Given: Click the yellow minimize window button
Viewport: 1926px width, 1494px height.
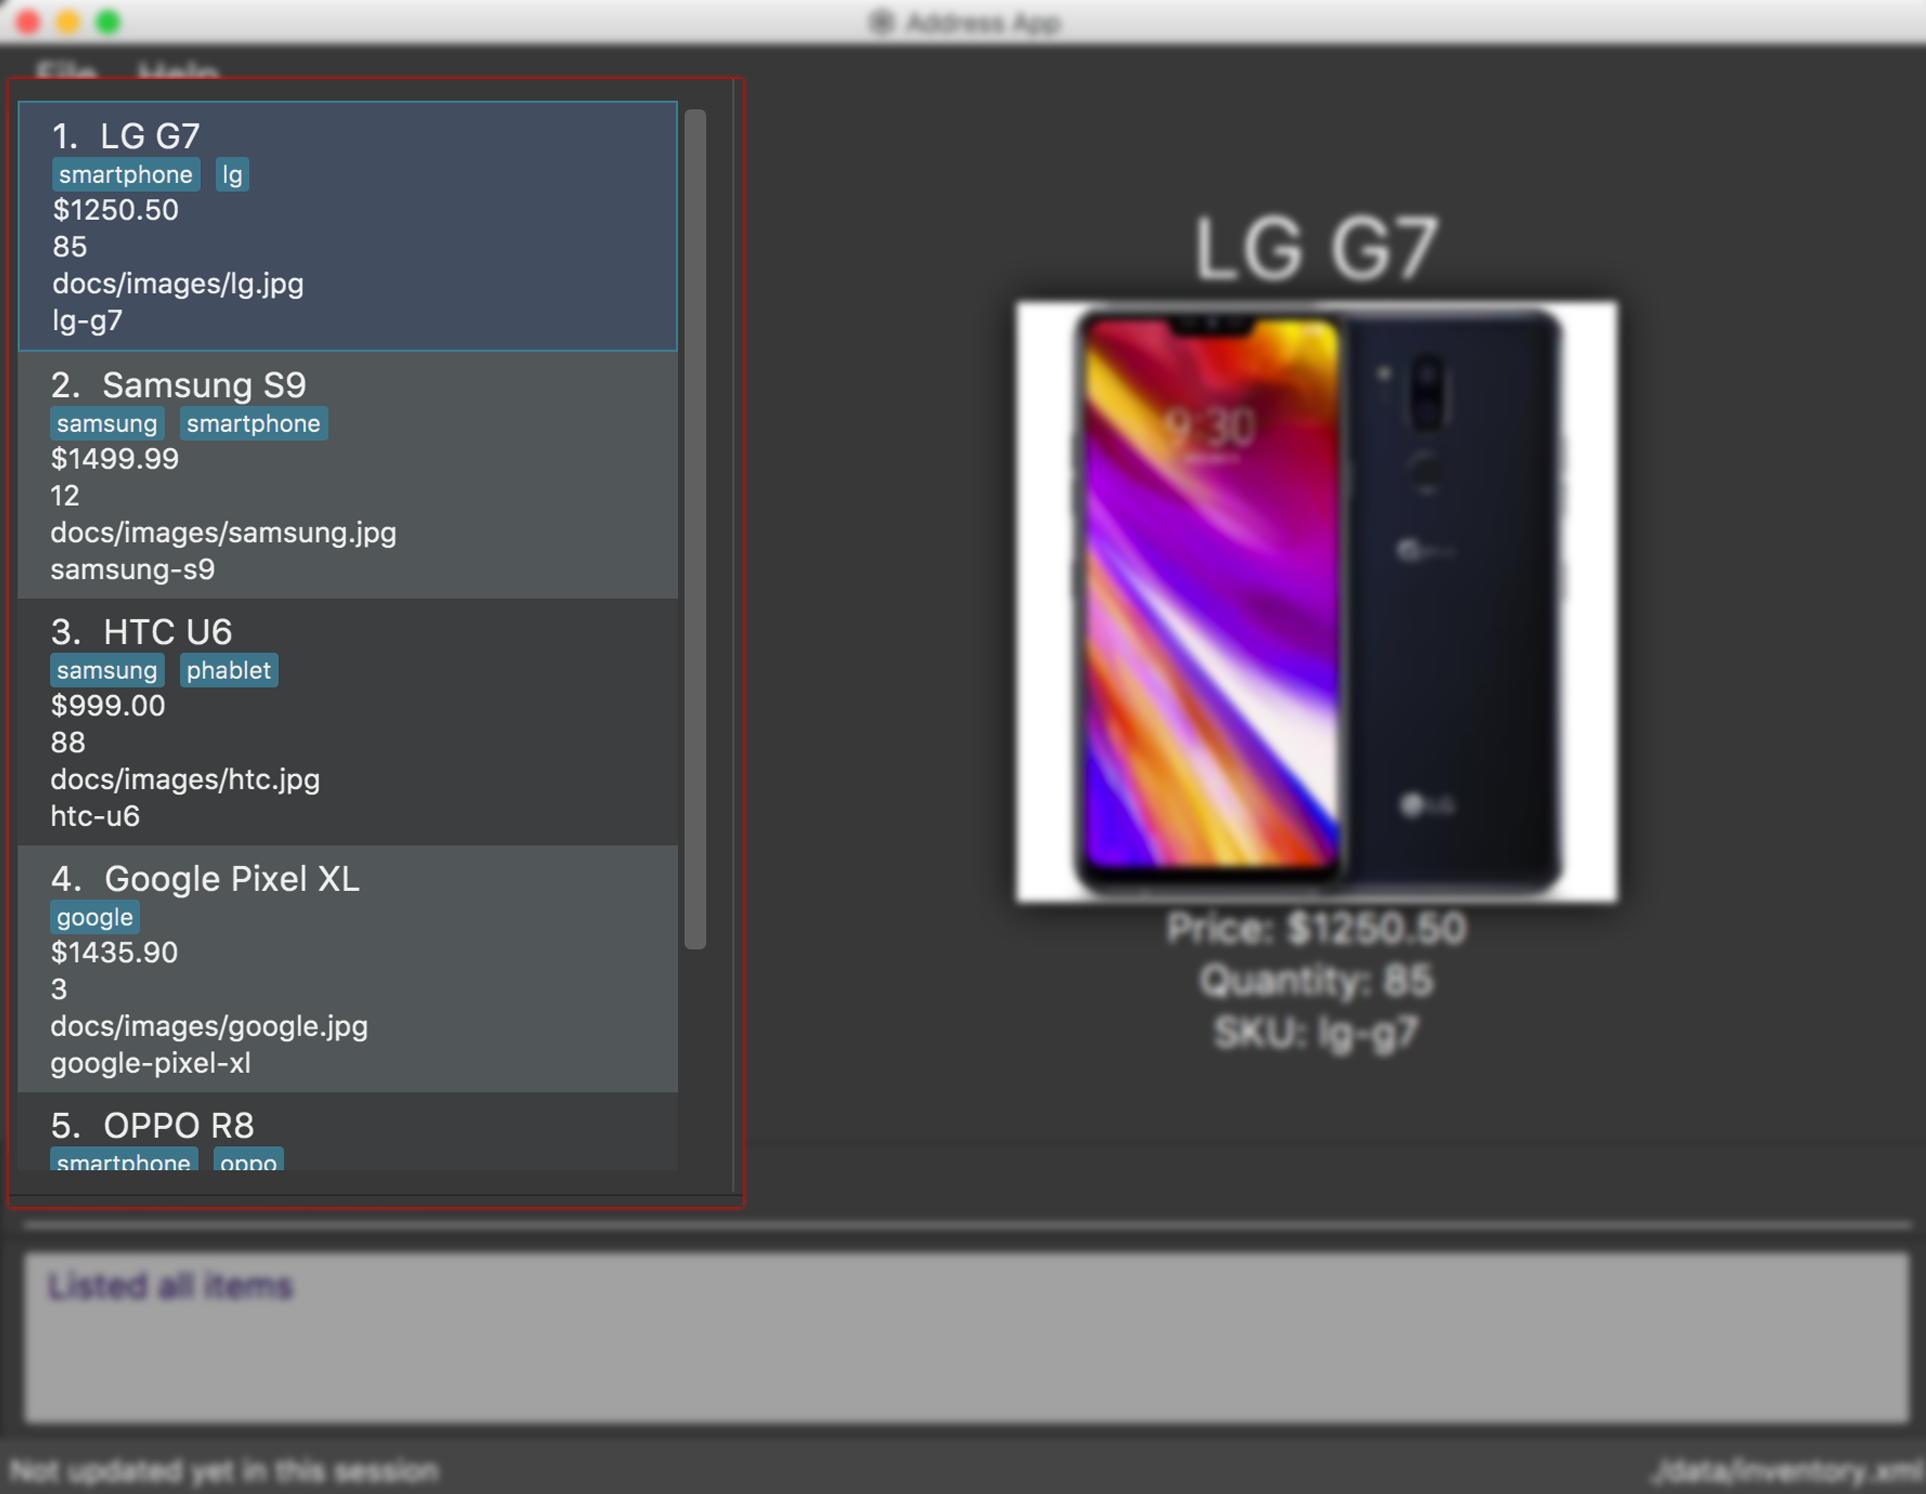Looking at the screenshot, I should click(x=68, y=22).
